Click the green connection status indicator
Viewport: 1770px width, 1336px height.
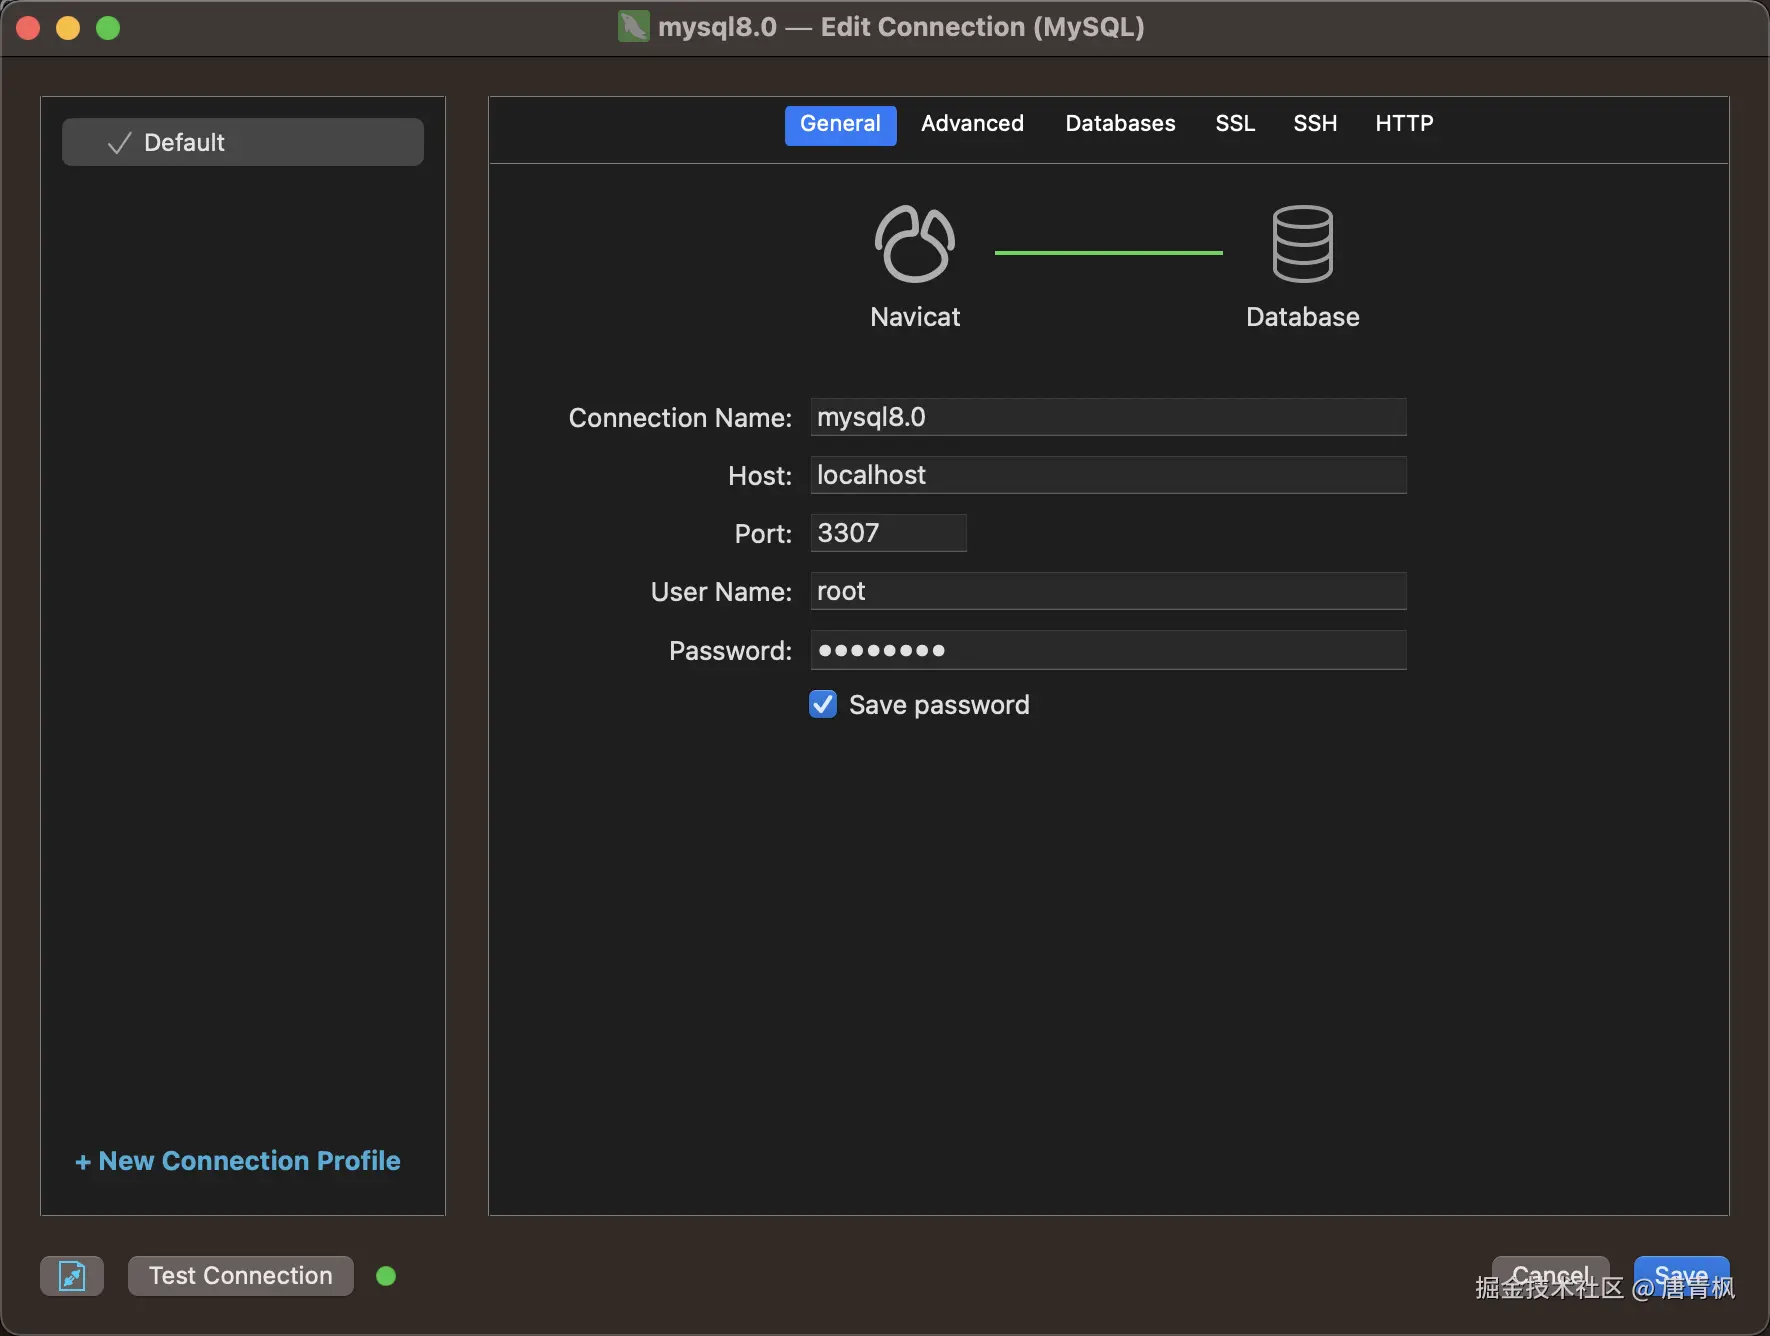coord(386,1276)
